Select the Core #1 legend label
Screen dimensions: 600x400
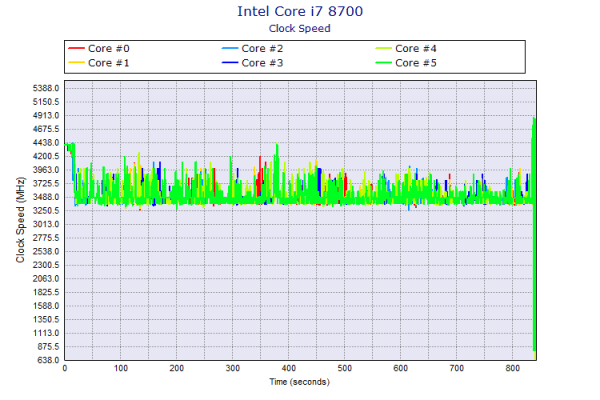(x=109, y=63)
